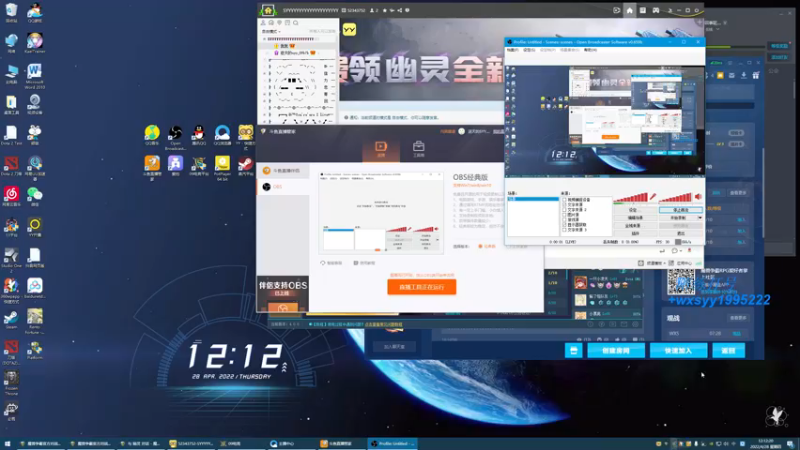Toggle the 图片源 source checkbox

[x=564, y=215]
